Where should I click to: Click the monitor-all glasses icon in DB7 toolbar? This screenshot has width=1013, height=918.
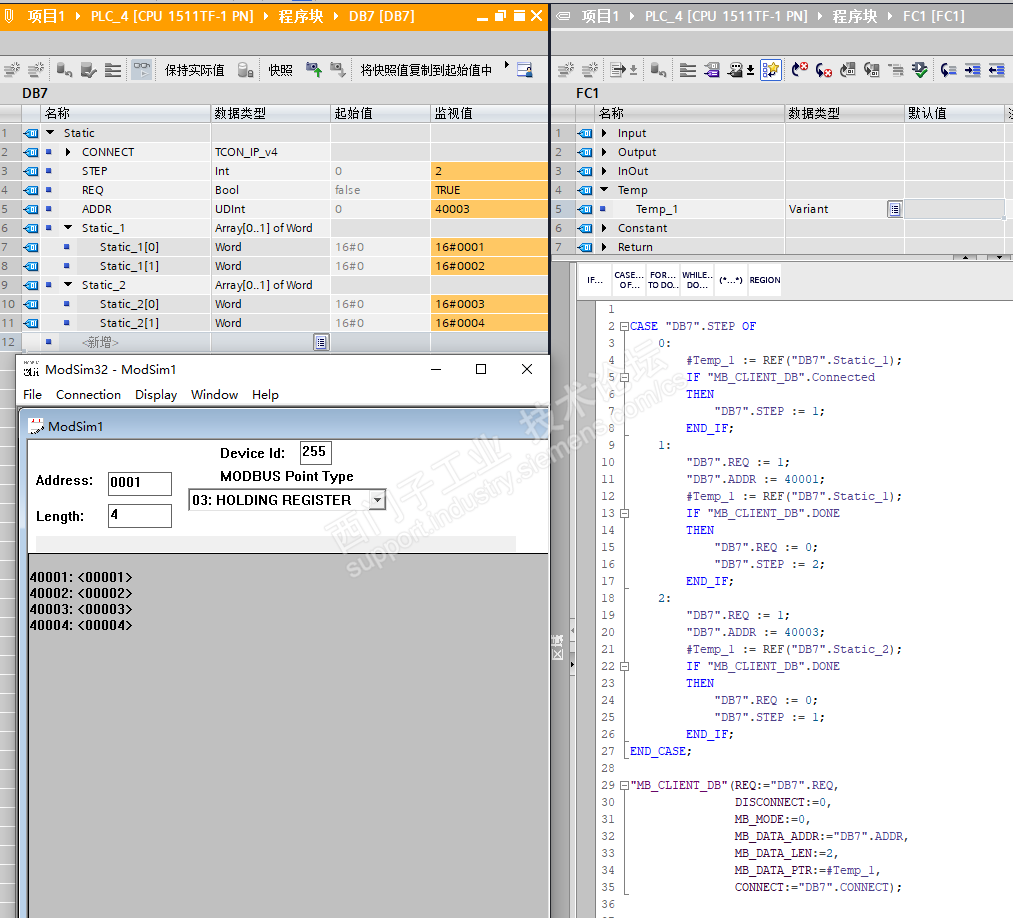click(x=142, y=70)
